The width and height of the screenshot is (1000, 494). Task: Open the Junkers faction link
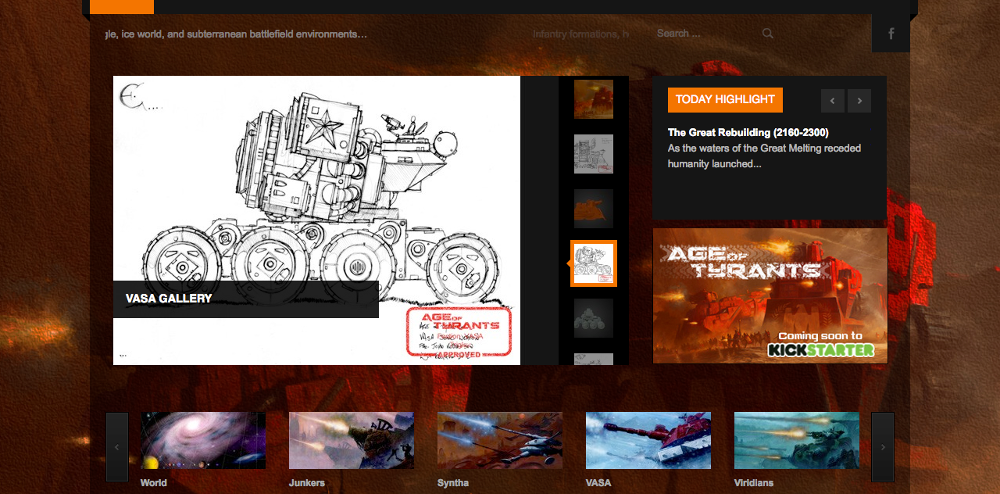[307, 483]
